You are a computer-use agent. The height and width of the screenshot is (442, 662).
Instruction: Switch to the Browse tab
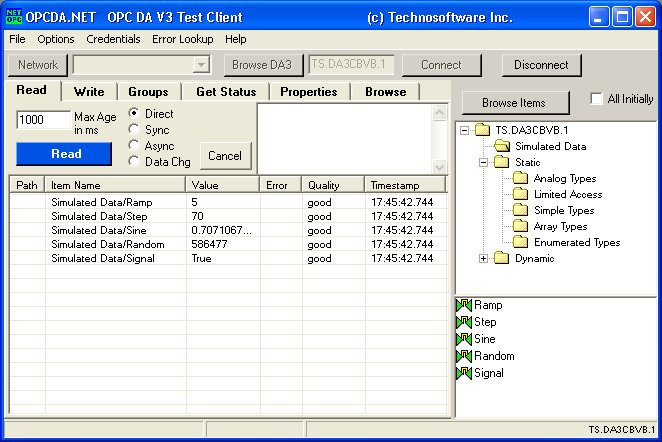pos(385,92)
